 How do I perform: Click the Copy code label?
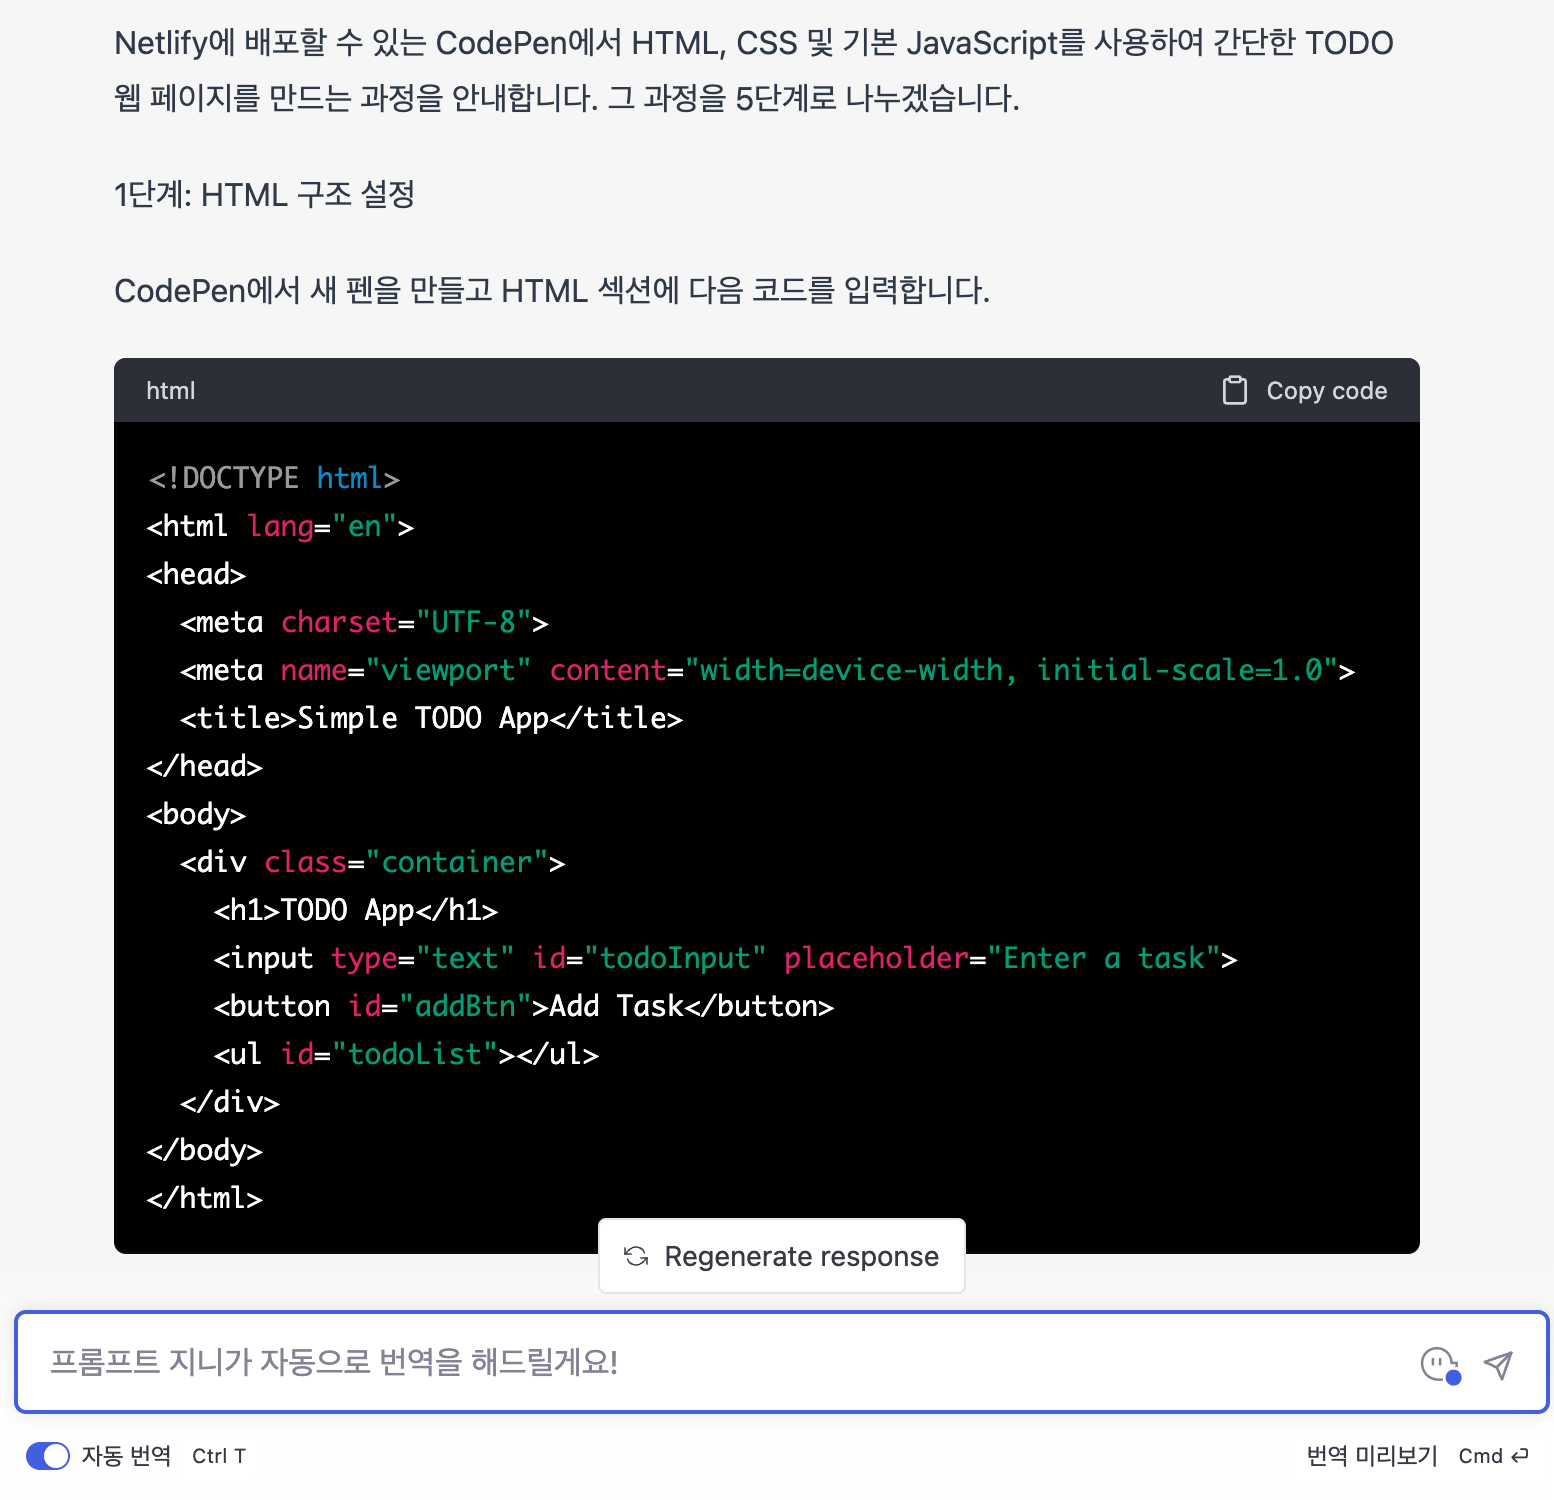coord(1326,391)
